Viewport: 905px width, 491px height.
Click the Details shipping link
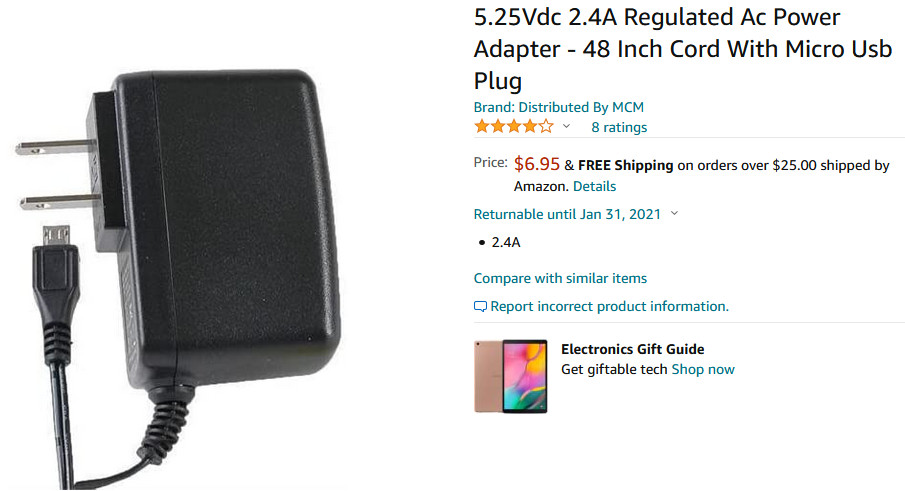[594, 186]
